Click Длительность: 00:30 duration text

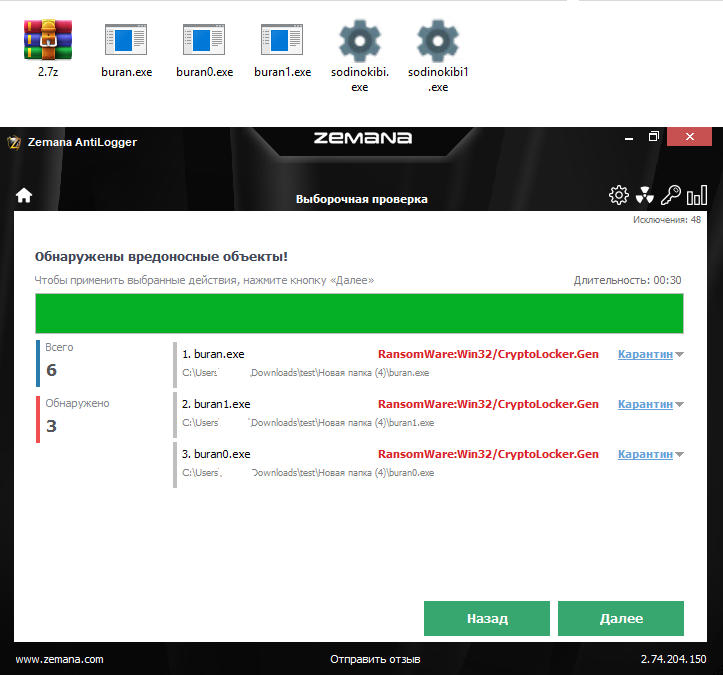click(627, 280)
